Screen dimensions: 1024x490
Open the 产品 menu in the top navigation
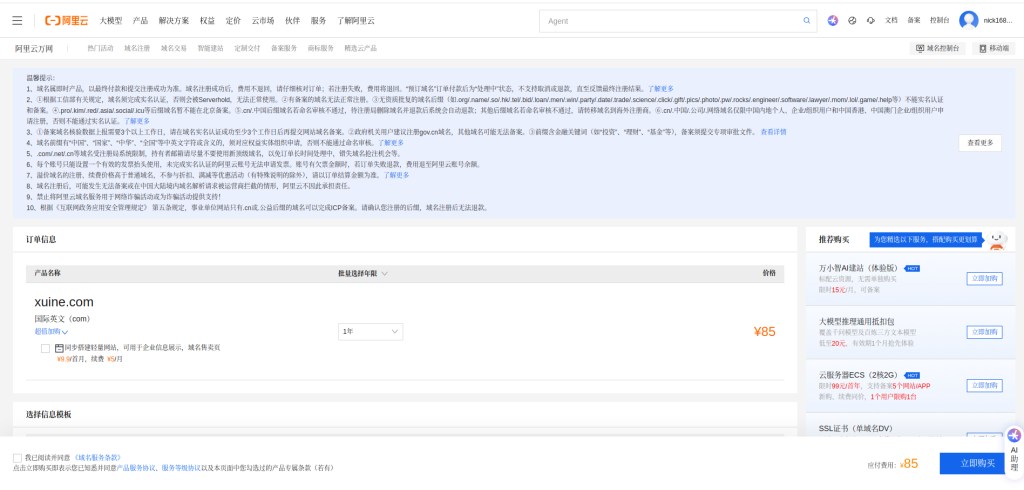140,20
